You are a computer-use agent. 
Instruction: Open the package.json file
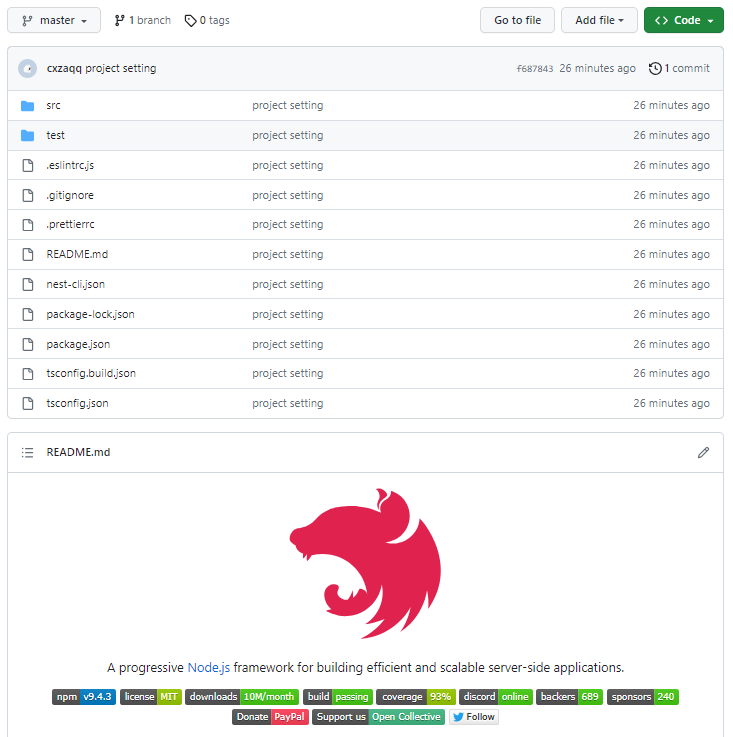pos(78,345)
